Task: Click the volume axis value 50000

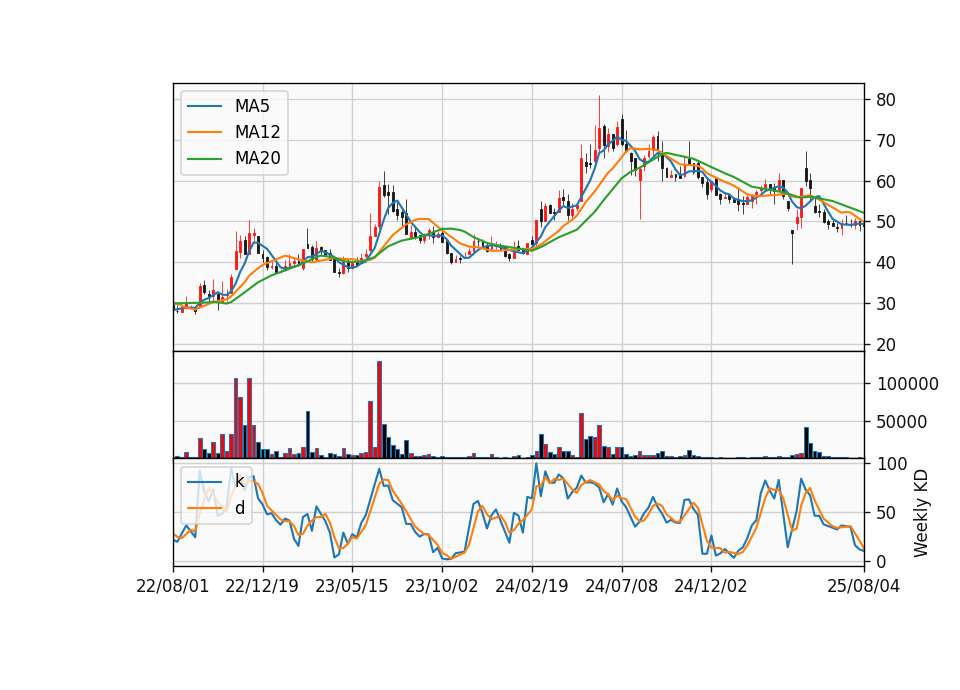Action: pyautogui.click(x=902, y=422)
